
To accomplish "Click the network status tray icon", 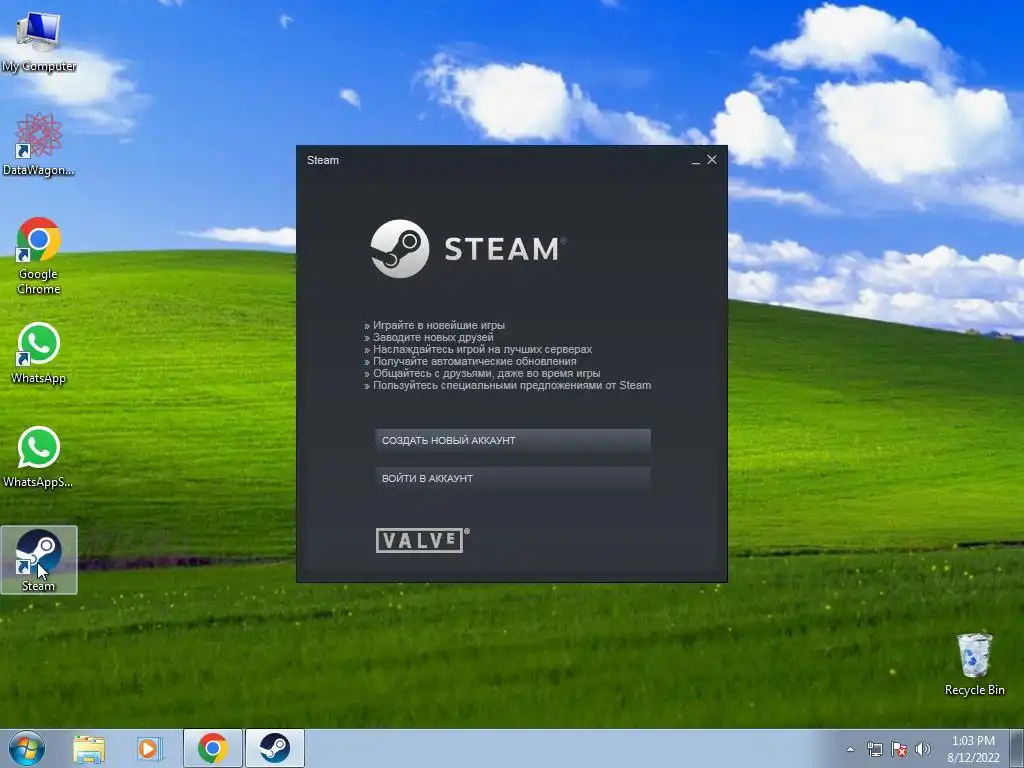I will click(x=874, y=749).
